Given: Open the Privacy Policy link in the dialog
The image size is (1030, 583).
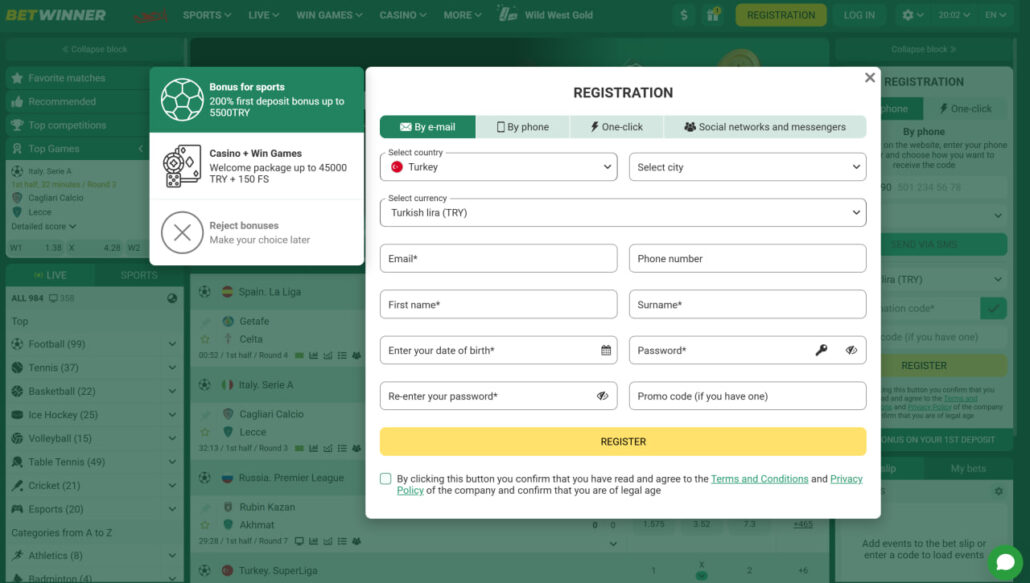Looking at the screenshot, I should click(846, 479).
